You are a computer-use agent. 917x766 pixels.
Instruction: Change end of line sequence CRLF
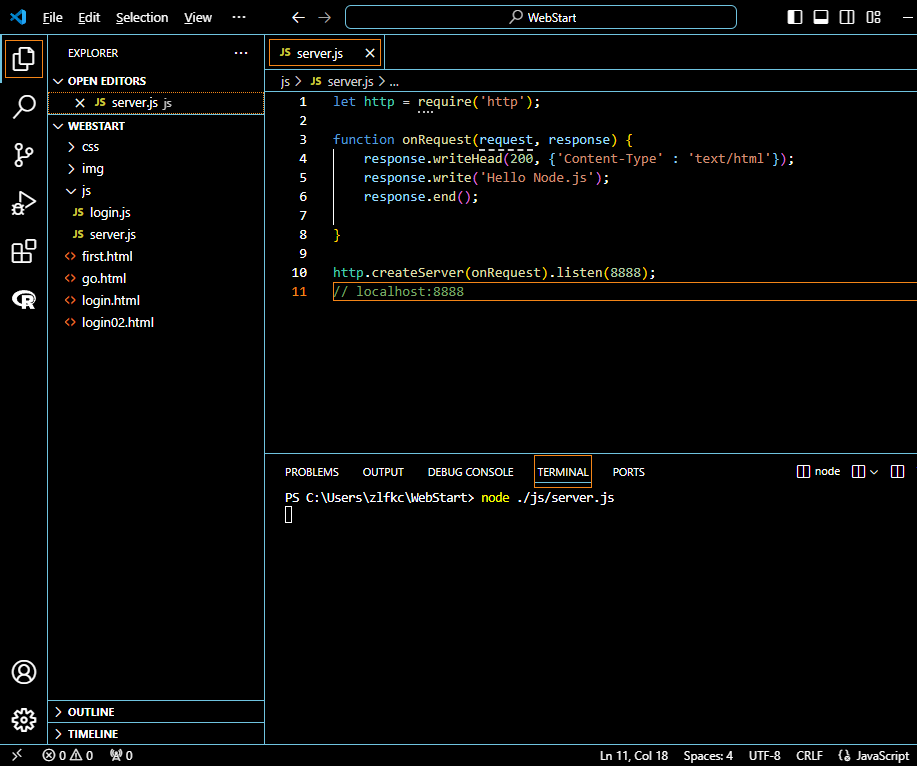click(809, 755)
